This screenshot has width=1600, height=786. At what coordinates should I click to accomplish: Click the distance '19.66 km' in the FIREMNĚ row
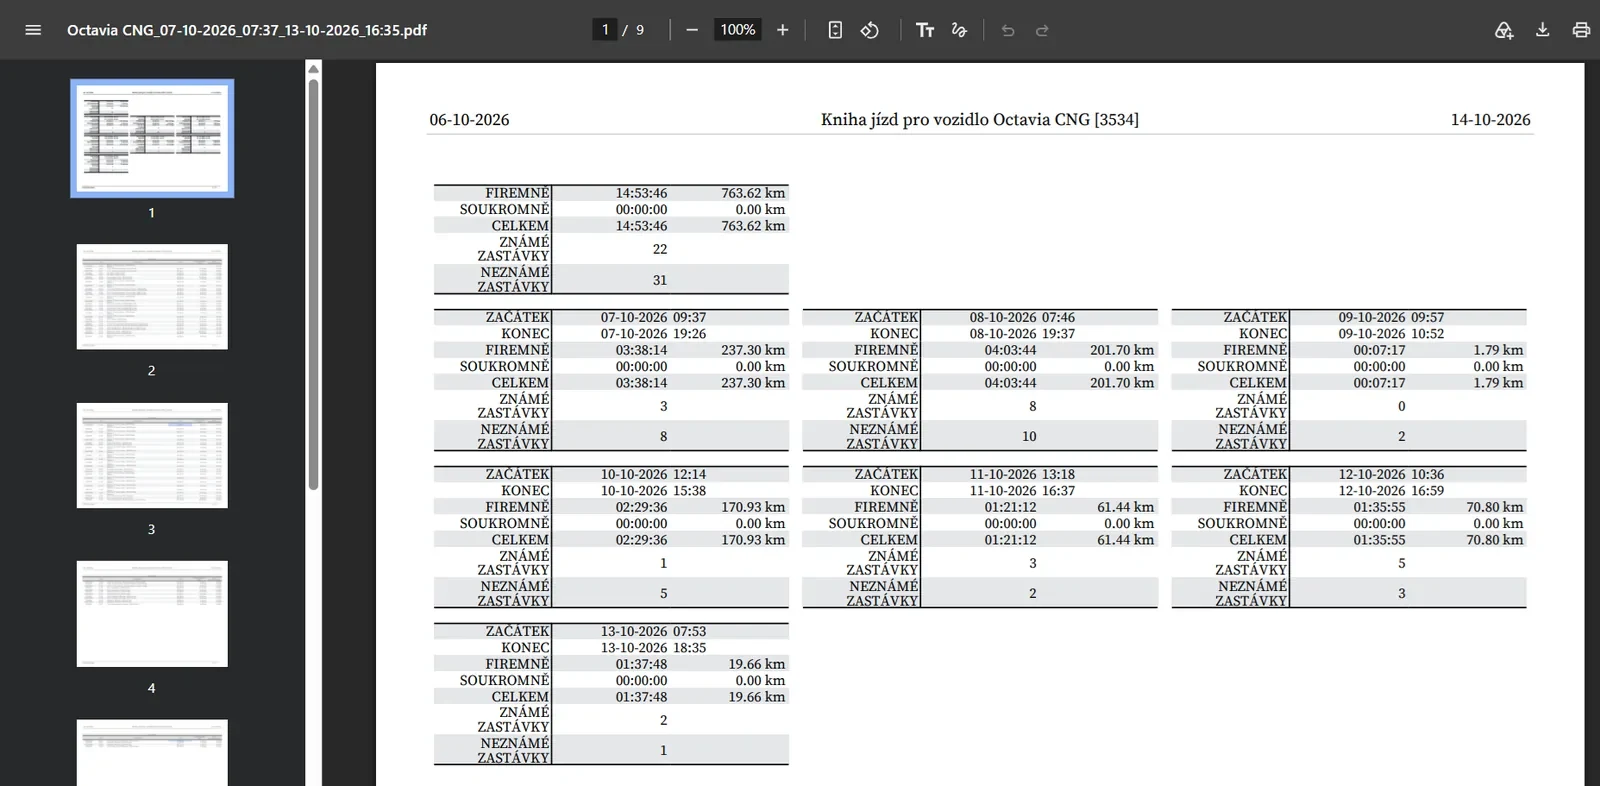click(757, 664)
